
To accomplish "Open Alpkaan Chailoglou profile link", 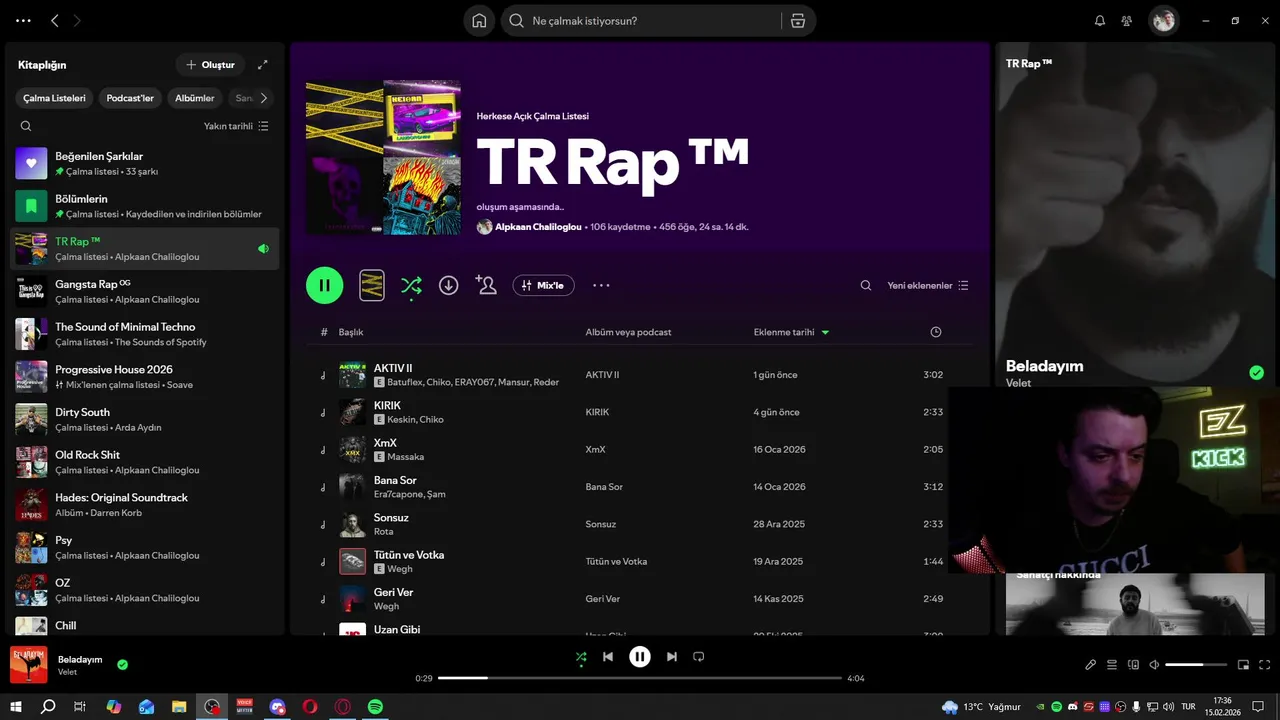I will coord(539,227).
